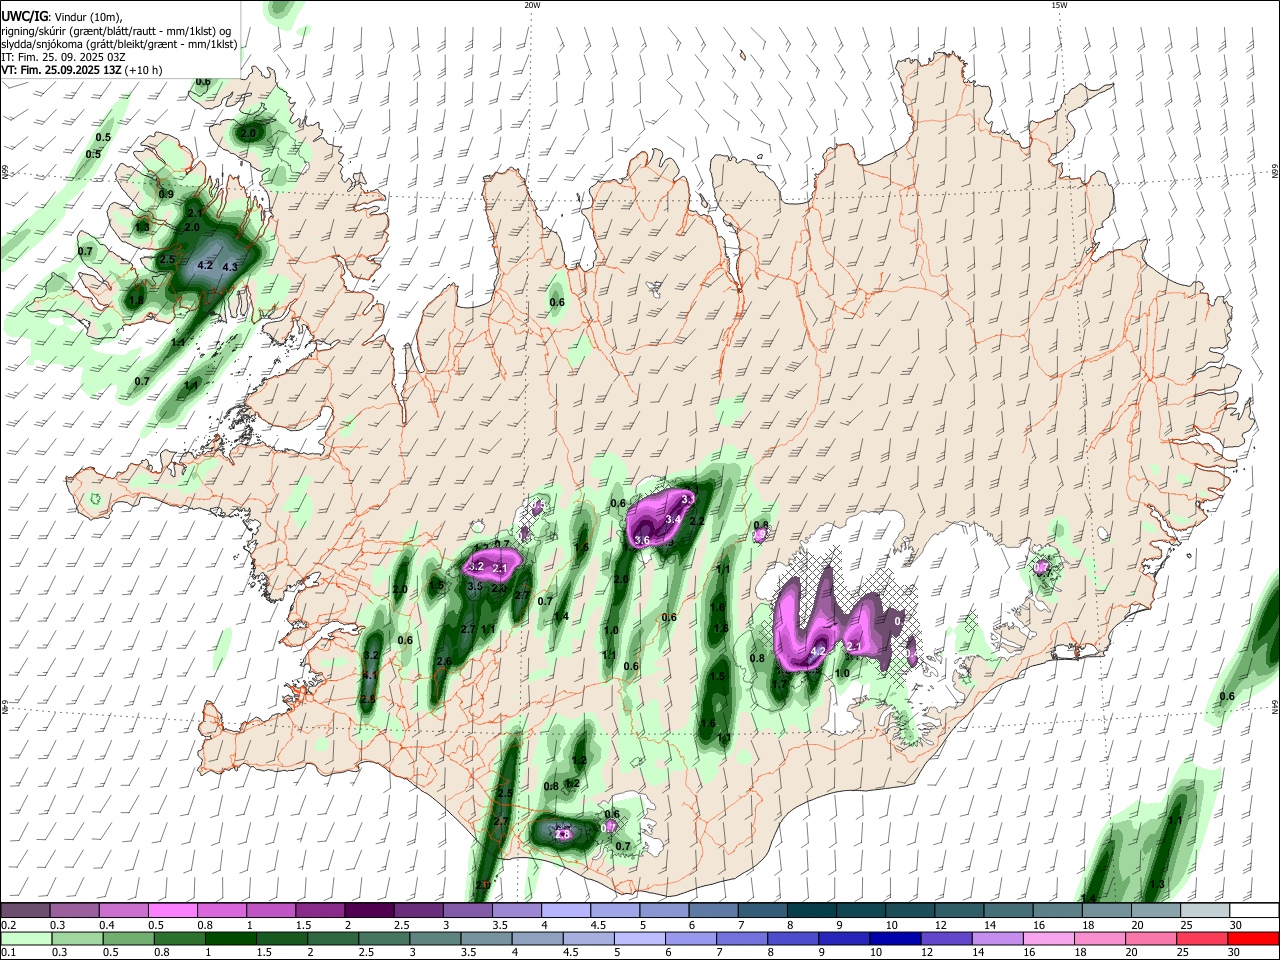The height and width of the screenshot is (960, 1280).
Task: Click the '20W' longitude label
Action: pos(532,5)
